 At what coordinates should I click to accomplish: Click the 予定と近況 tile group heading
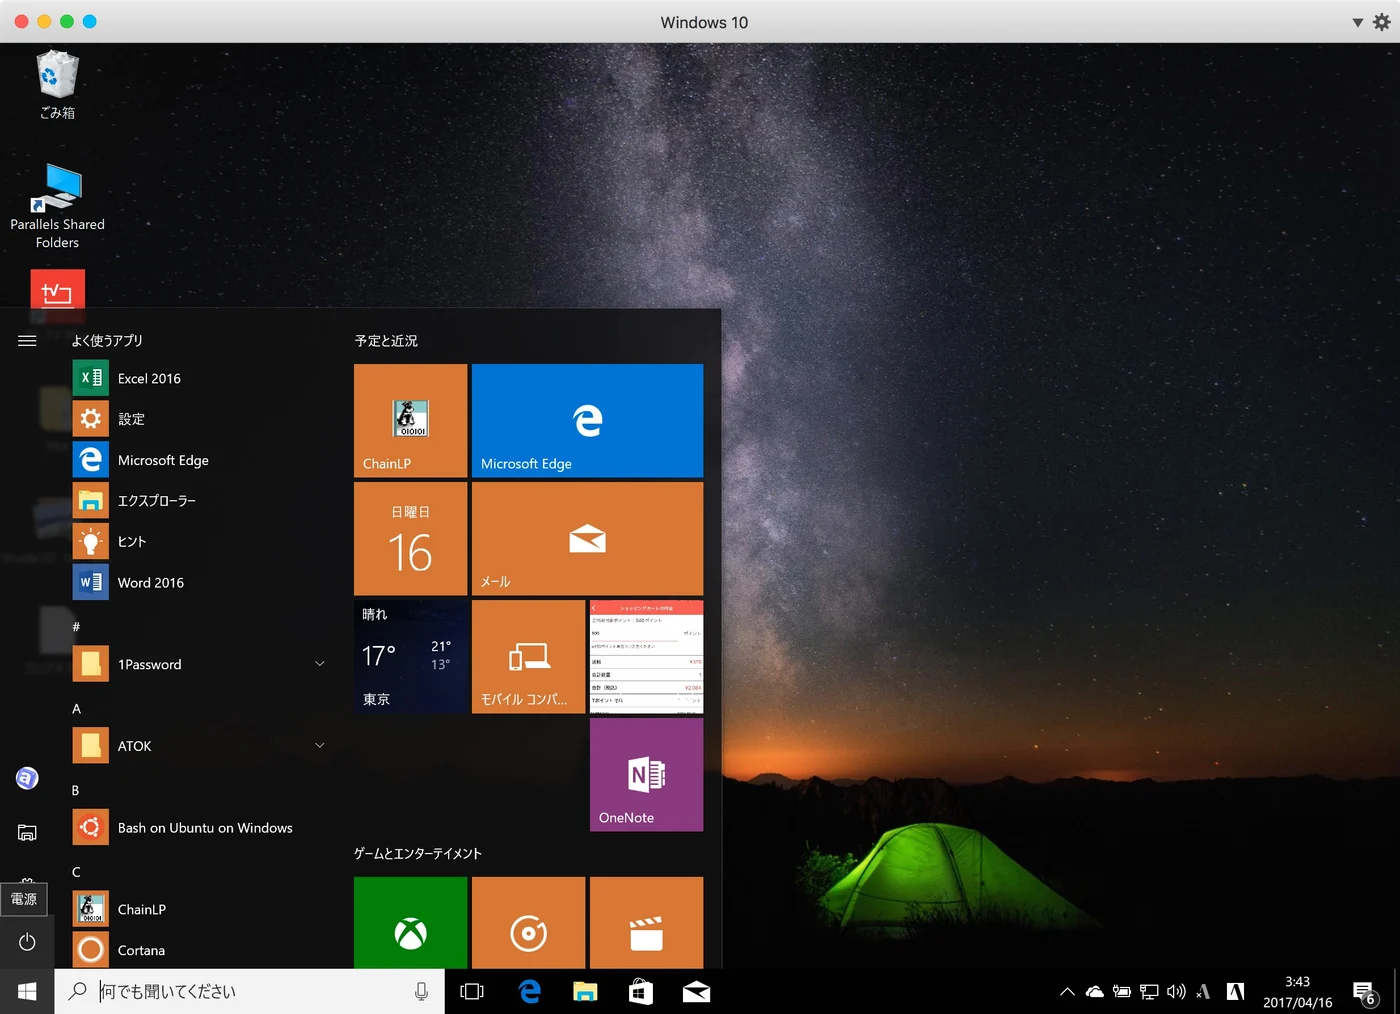386,341
